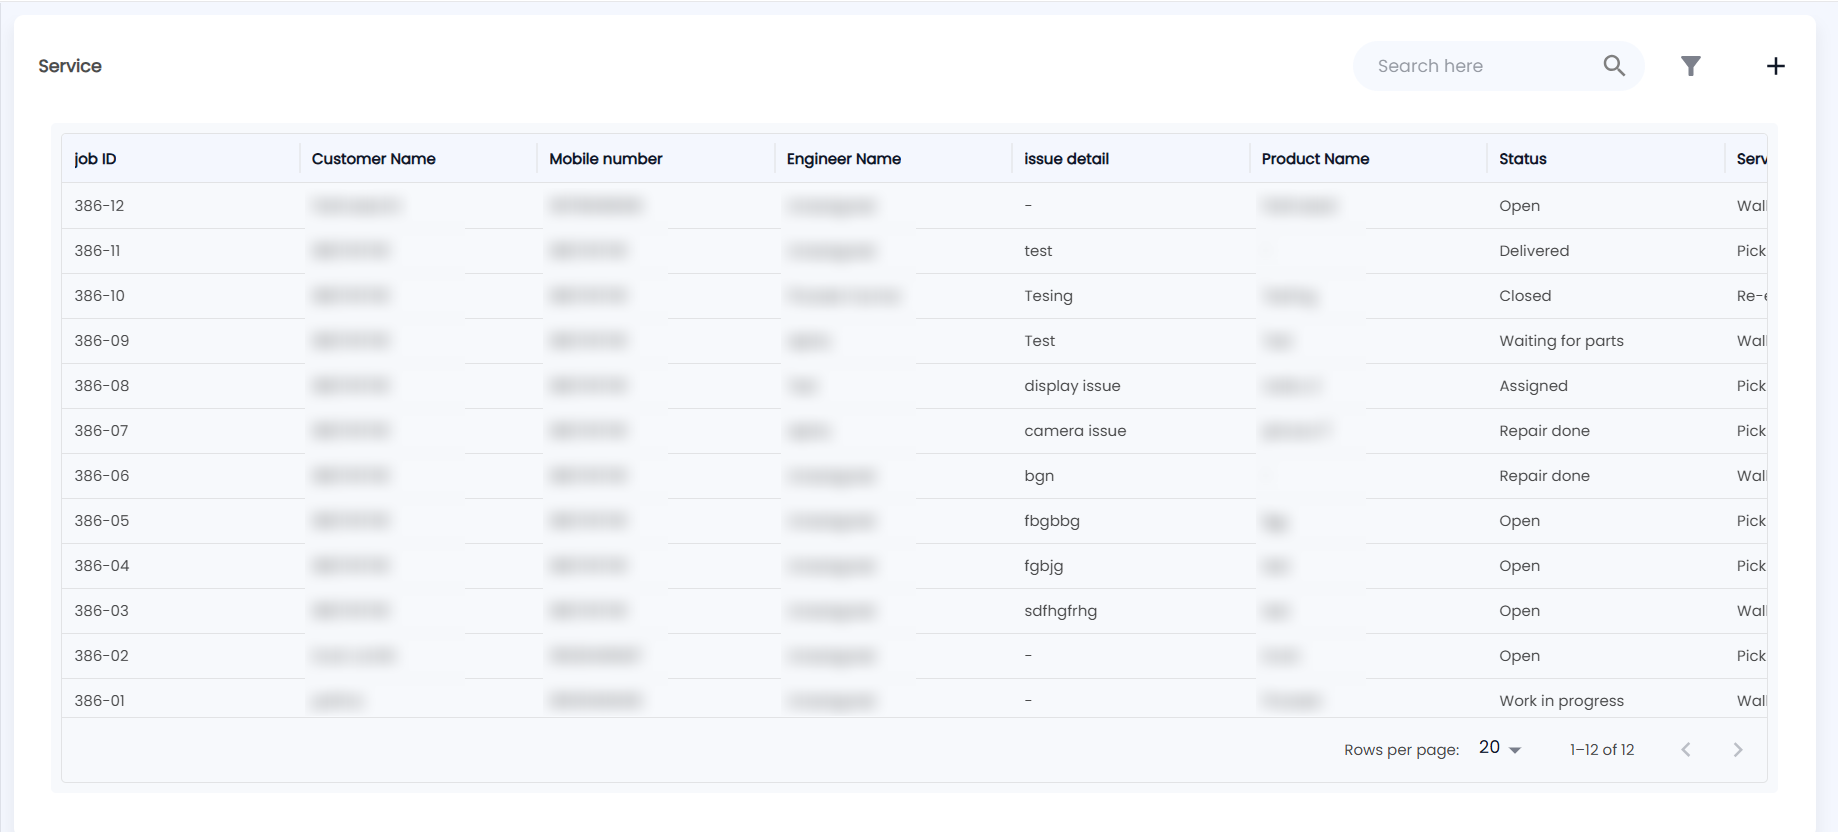This screenshot has height=832, width=1838.
Task: Sort by issue detail column header
Action: [1066, 159]
